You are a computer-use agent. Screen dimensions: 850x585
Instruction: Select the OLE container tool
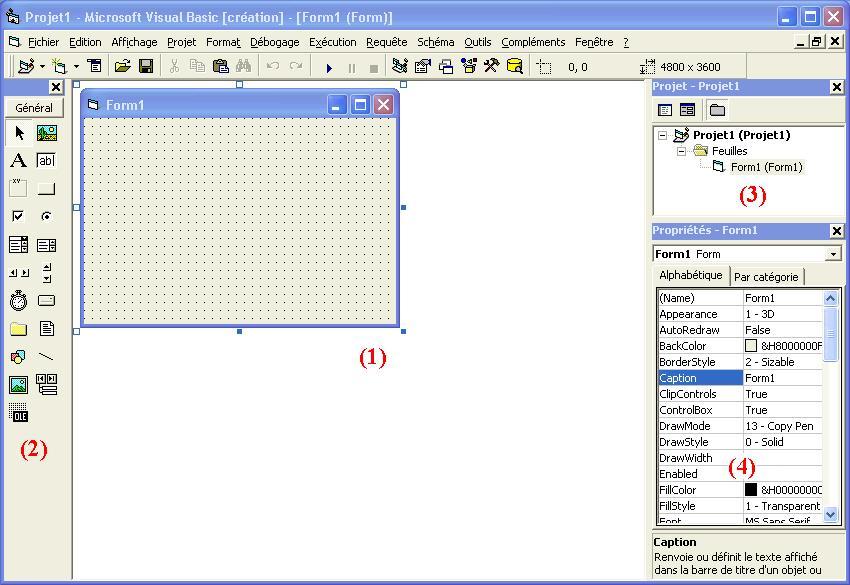18,413
